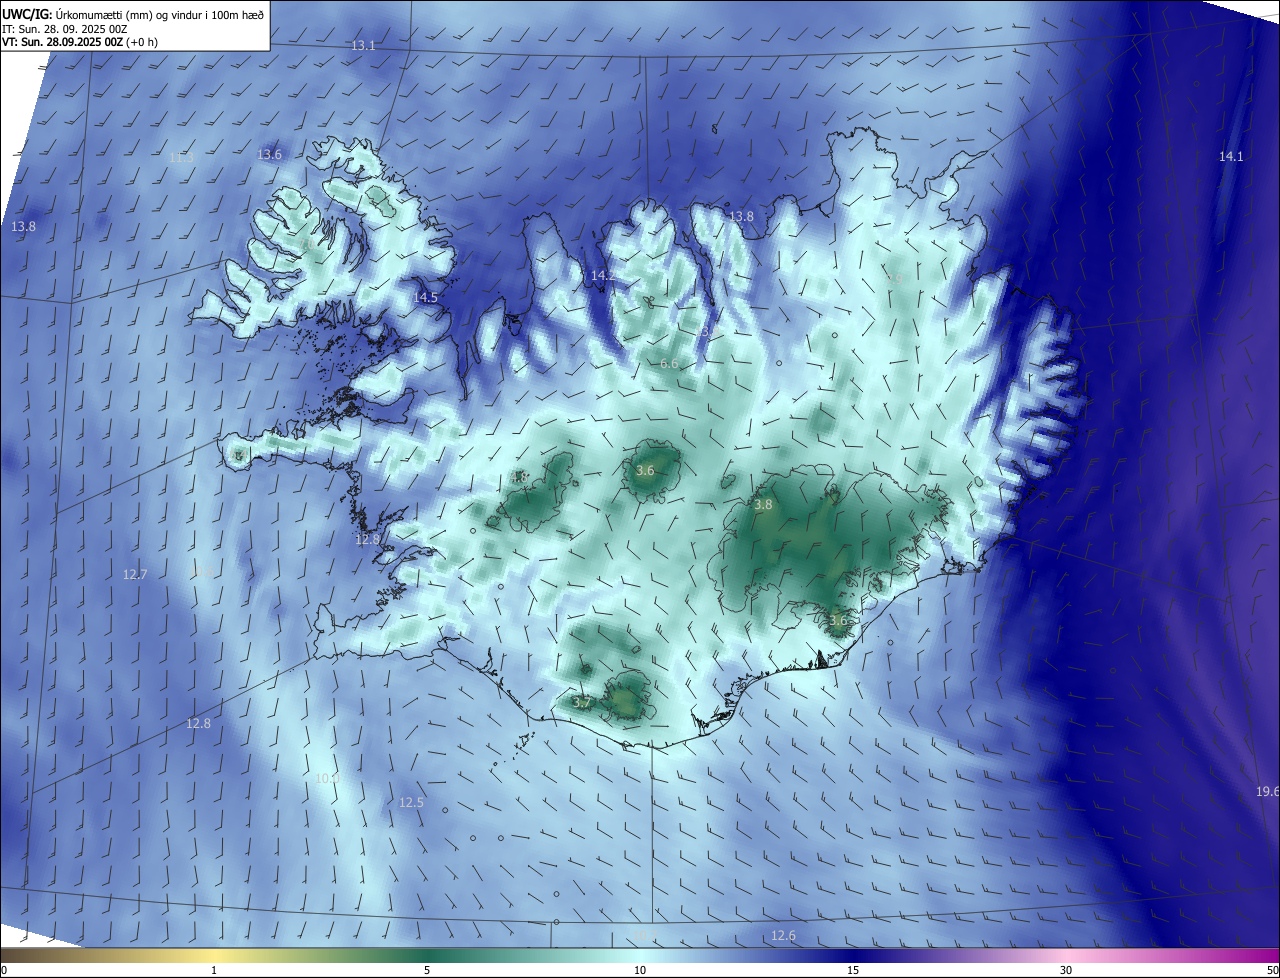Click the 15 label on the color scale
Image resolution: width=1280 pixels, height=978 pixels.
click(853, 970)
